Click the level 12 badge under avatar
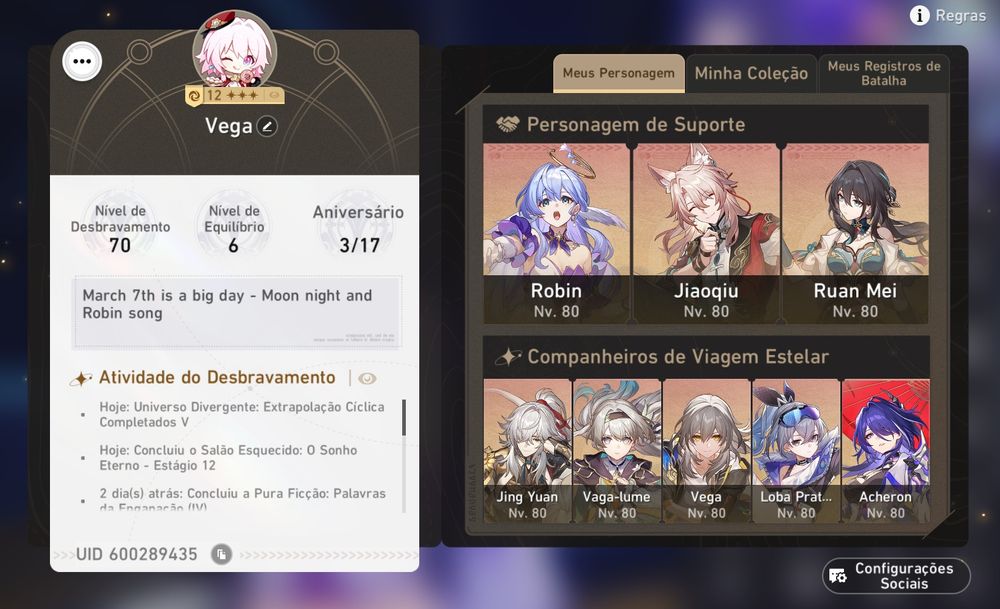This screenshot has height=609, width=1000. [234, 96]
